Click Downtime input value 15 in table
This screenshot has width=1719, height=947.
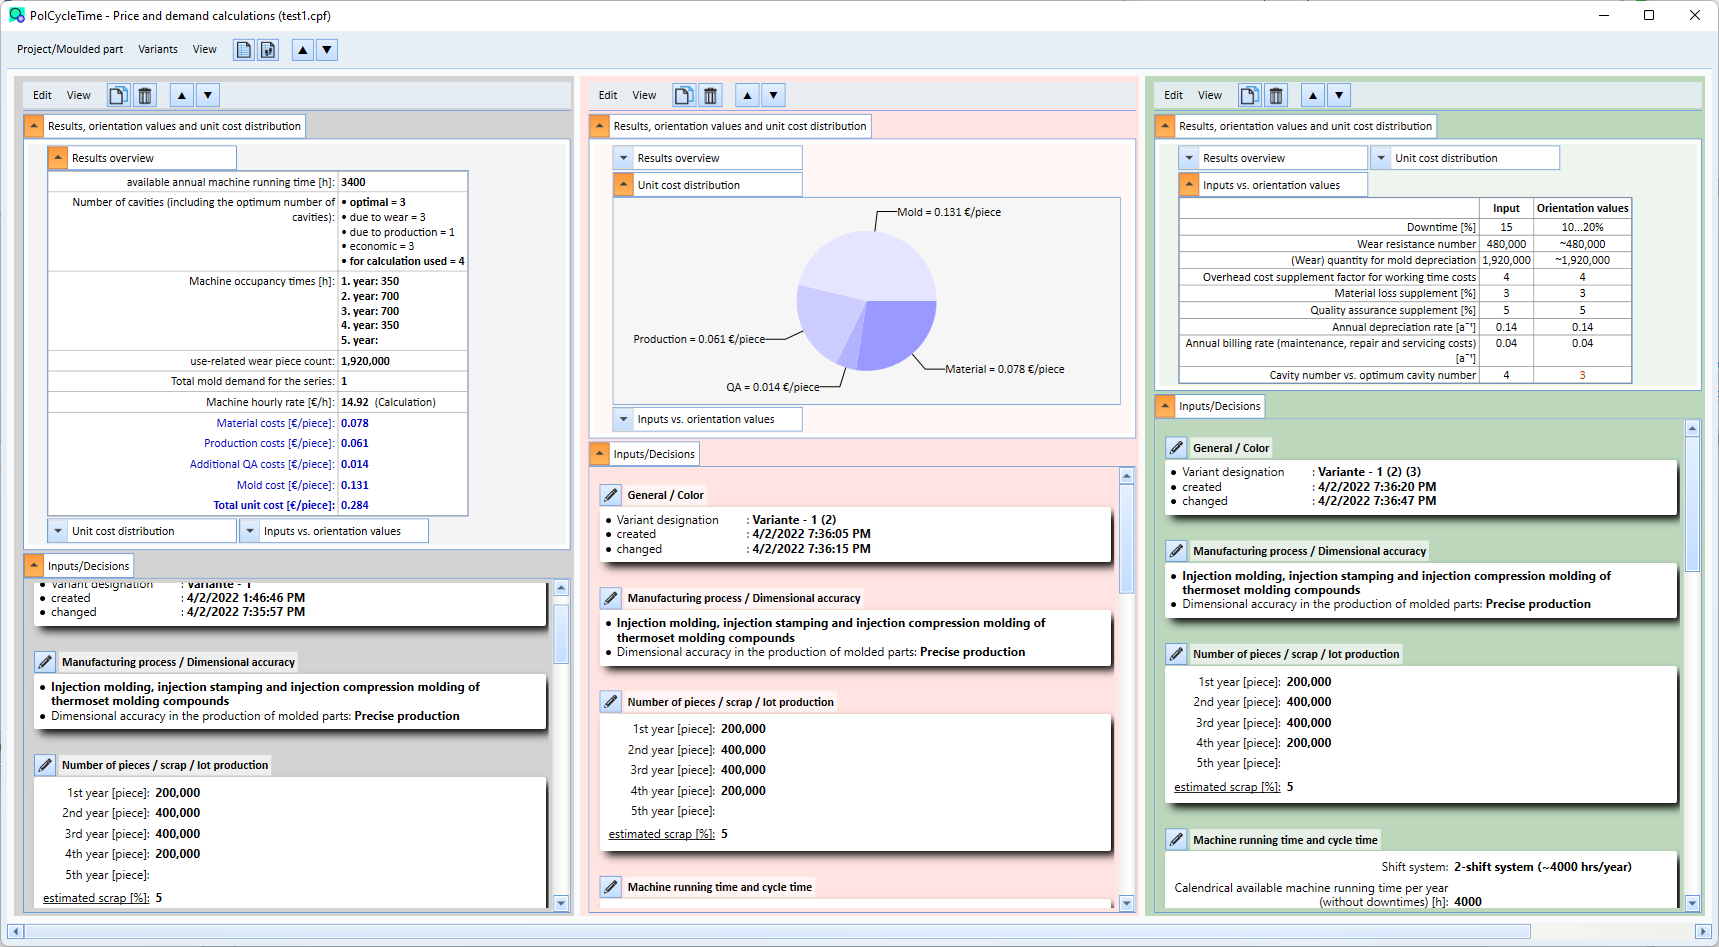point(1506,227)
